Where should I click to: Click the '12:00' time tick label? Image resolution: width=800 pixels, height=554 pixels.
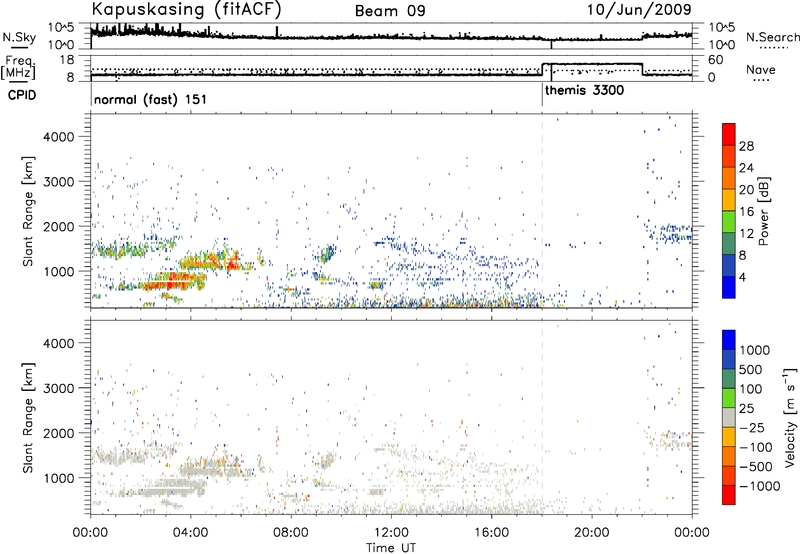coord(391,533)
